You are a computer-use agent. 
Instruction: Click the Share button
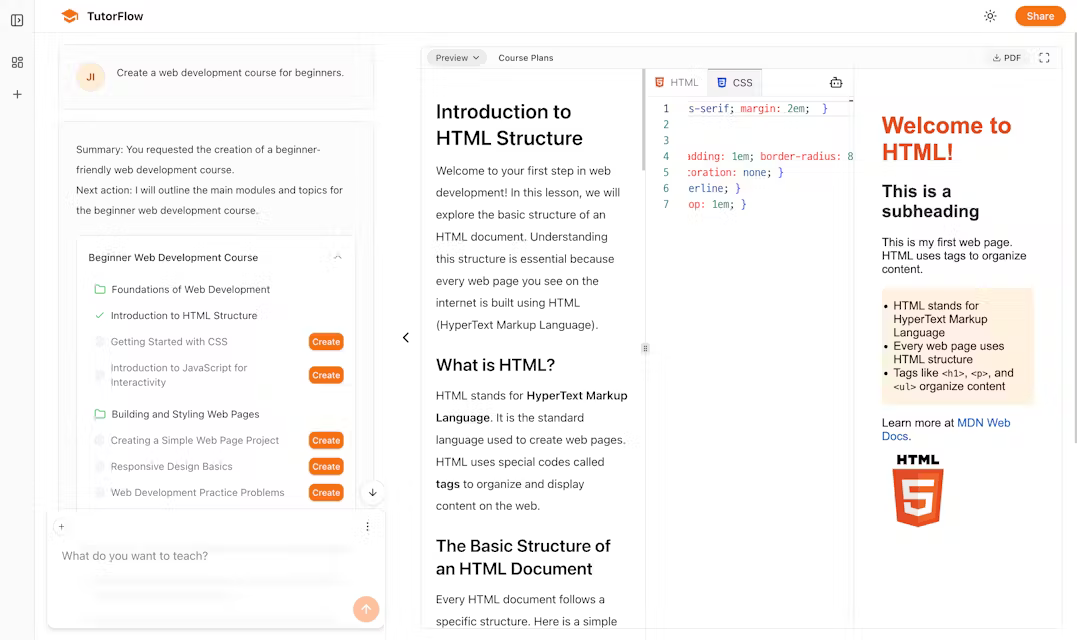point(1040,16)
